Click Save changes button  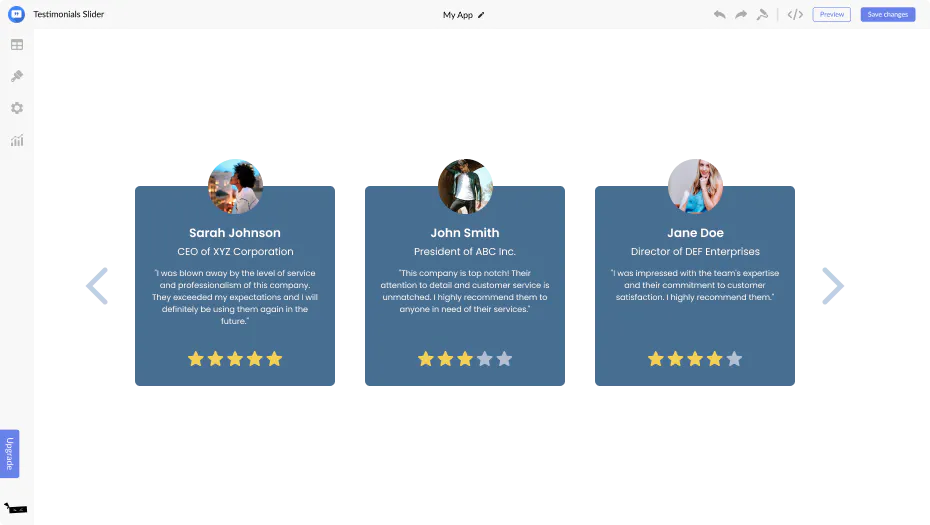(x=887, y=14)
